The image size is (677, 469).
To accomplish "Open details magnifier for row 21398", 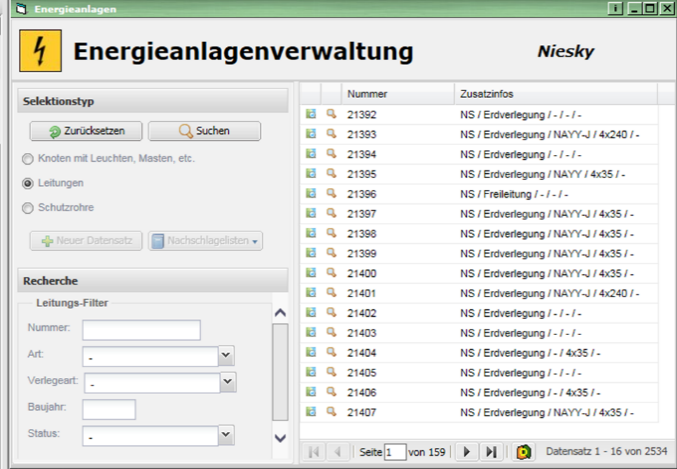I will click(x=331, y=233).
